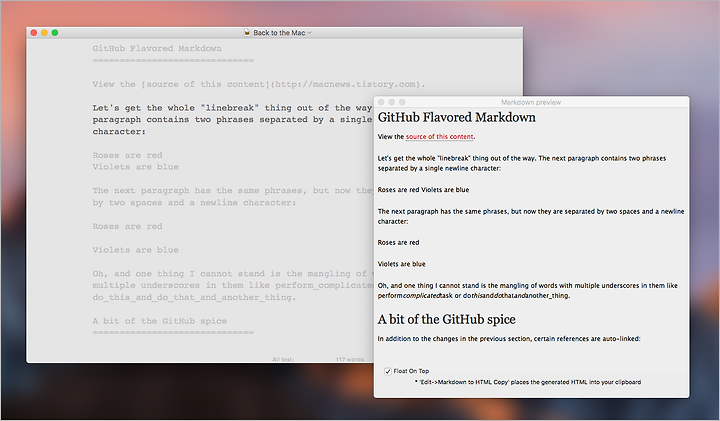Image resolution: width=720 pixels, height=421 pixels.
Task: Place cursor in highlighted line starting "Let's get" in editor
Action: [232, 108]
